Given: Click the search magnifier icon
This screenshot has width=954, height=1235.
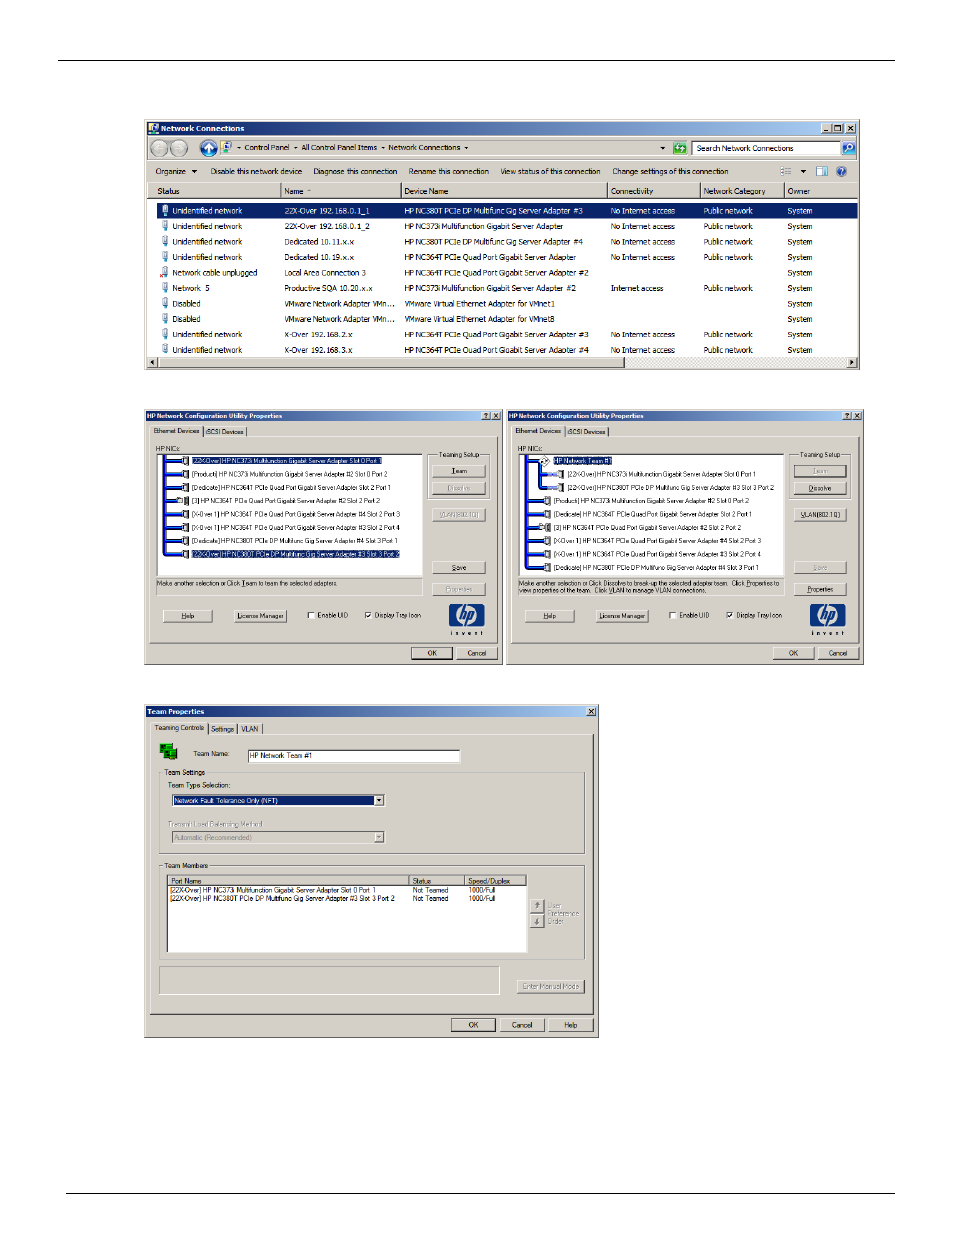Looking at the screenshot, I should [x=848, y=148].
